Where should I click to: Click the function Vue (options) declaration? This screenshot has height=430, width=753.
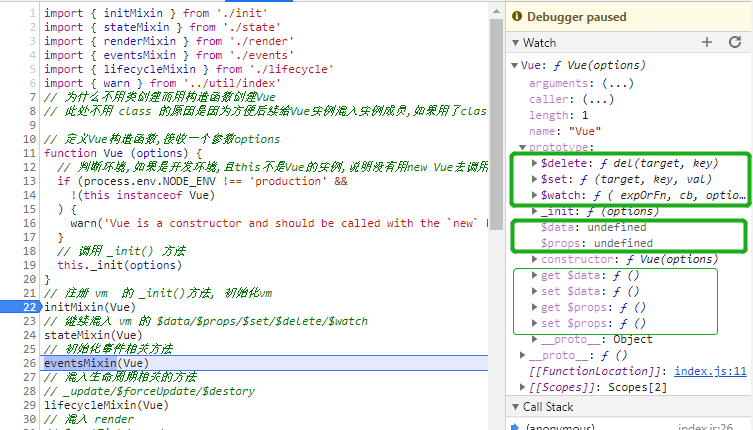[123, 153]
